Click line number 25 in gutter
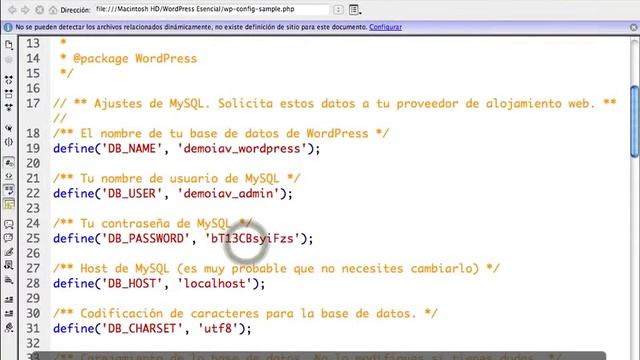This screenshot has width=640, height=360. click(x=33, y=238)
